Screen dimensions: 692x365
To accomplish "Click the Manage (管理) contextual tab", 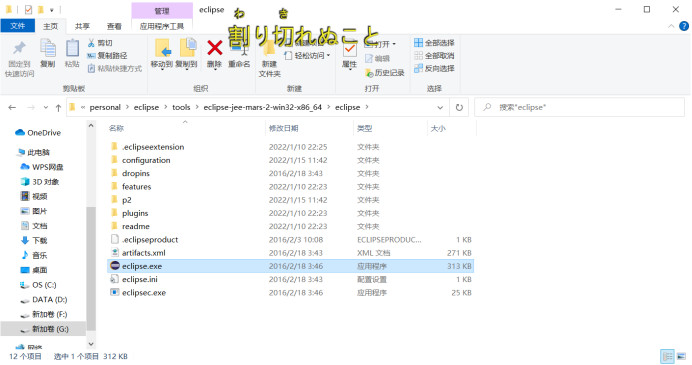I will coord(162,11).
